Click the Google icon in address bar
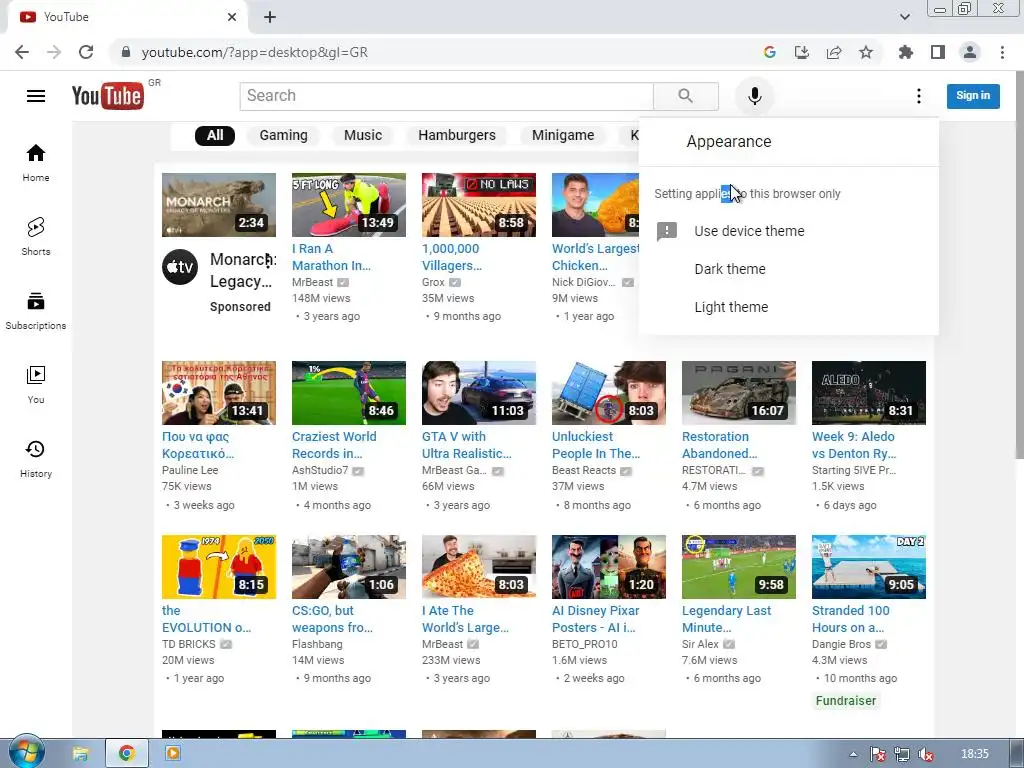 click(x=769, y=52)
